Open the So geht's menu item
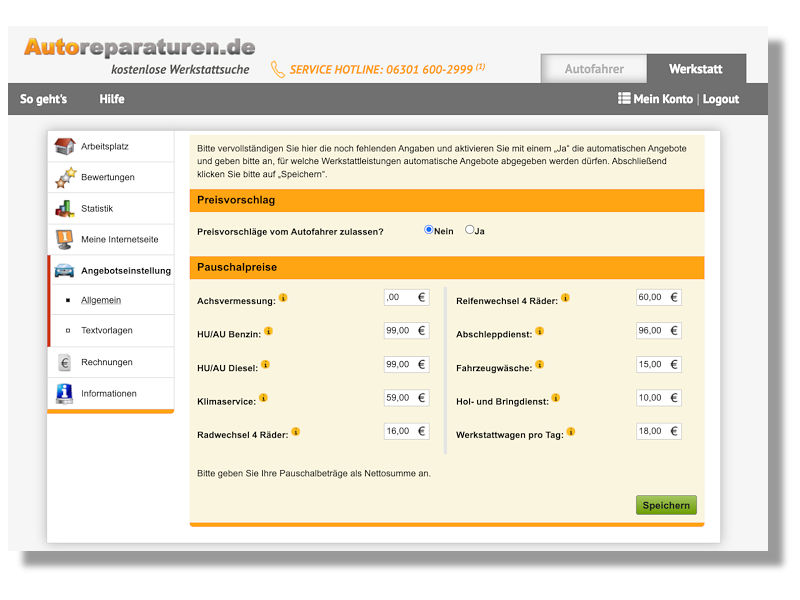 click(x=43, y=99)
